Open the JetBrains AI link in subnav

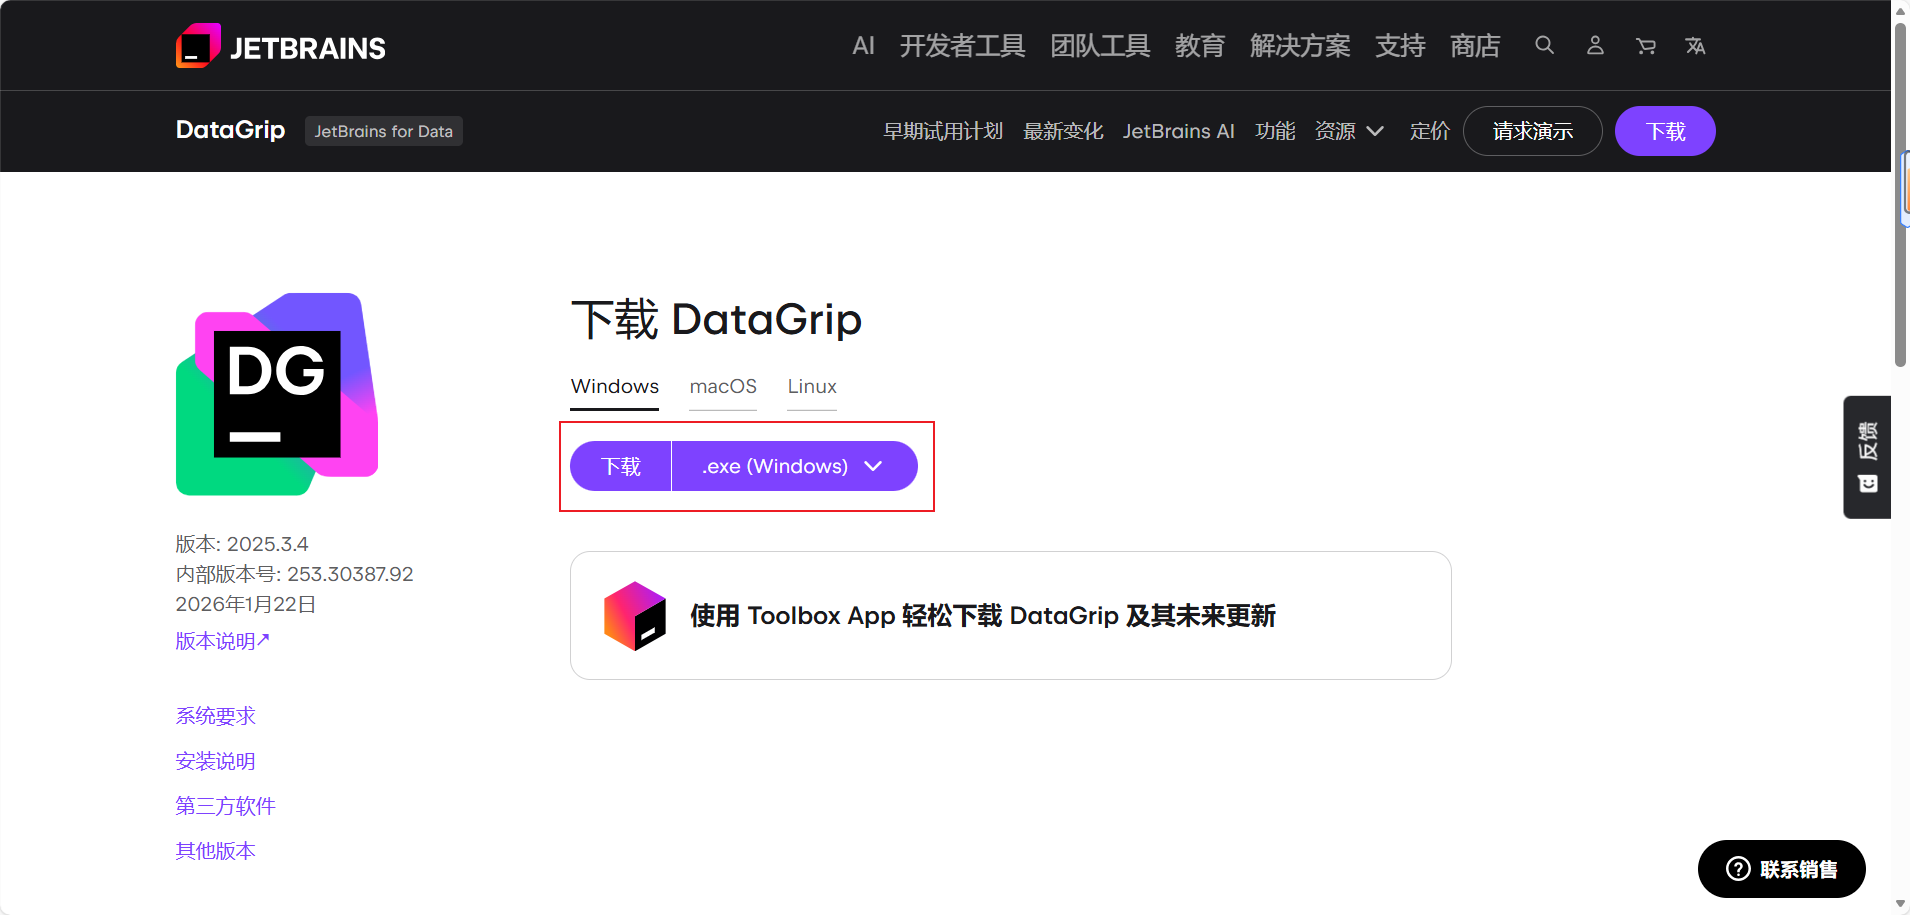1179,131
